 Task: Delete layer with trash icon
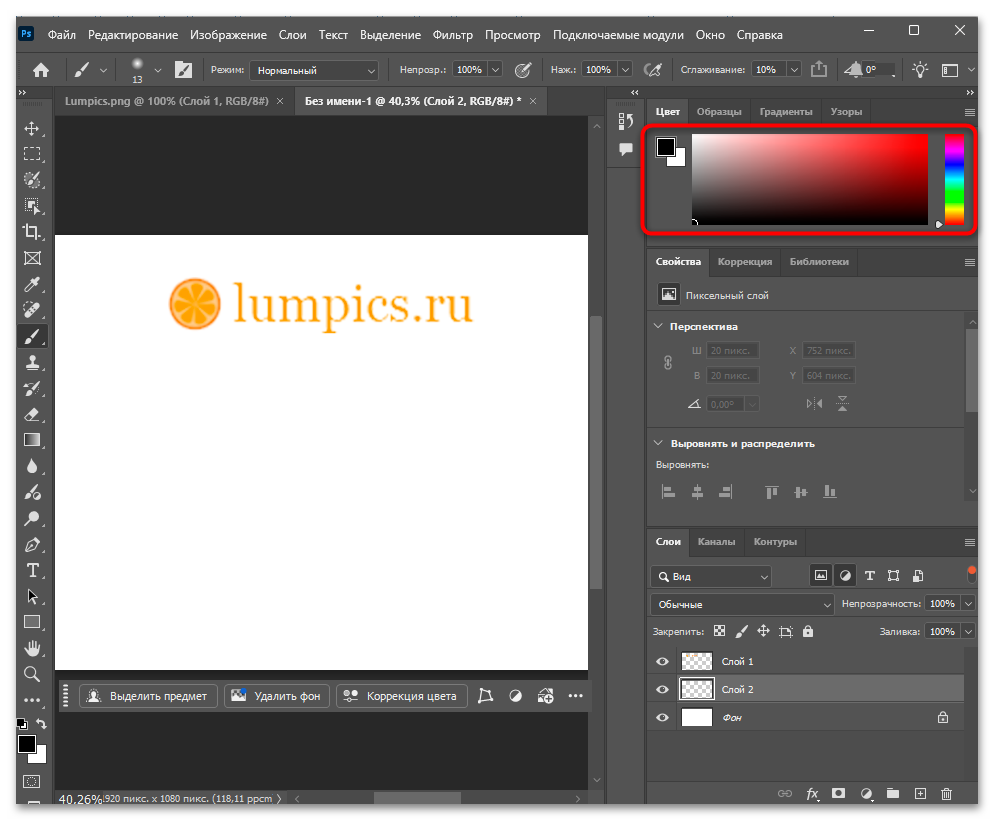946,793
